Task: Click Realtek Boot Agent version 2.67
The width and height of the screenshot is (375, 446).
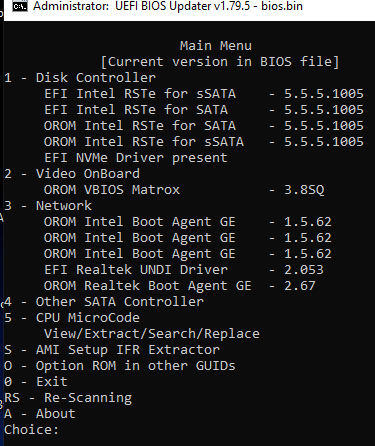Action: tap(300, 286)
